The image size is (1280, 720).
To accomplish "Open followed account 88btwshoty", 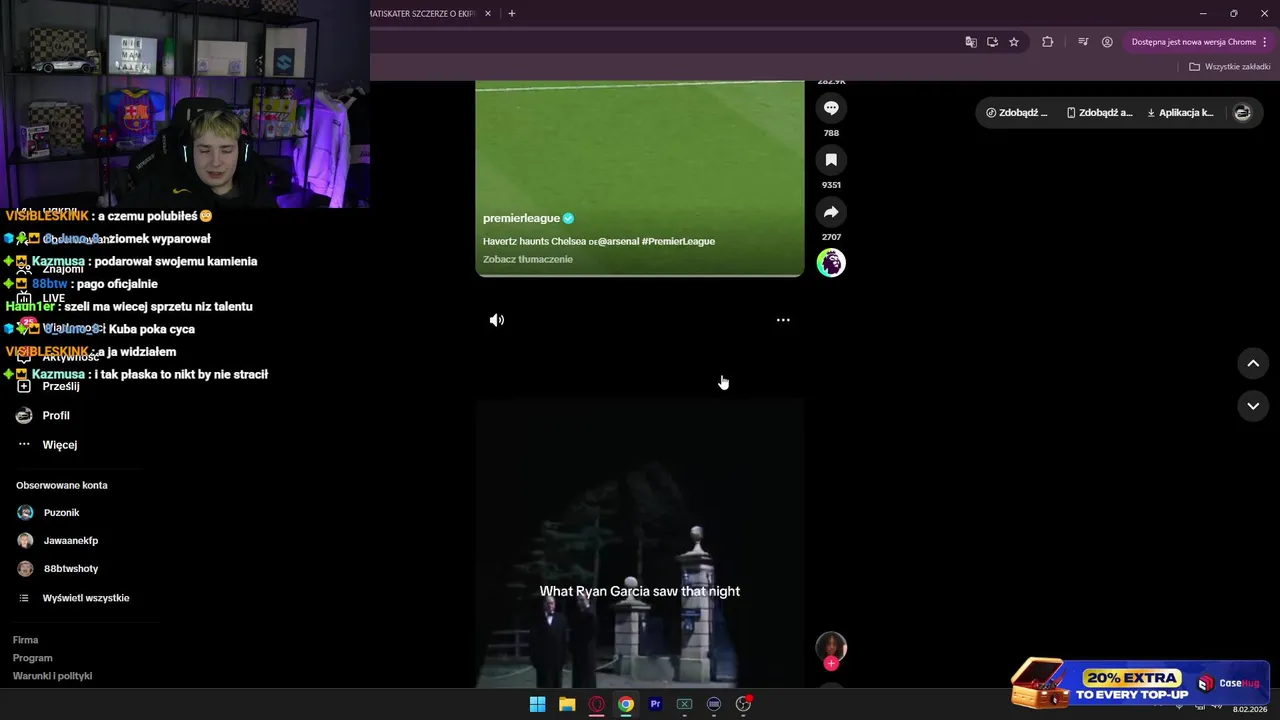I will pyautogui.click(x=59, y=568).
